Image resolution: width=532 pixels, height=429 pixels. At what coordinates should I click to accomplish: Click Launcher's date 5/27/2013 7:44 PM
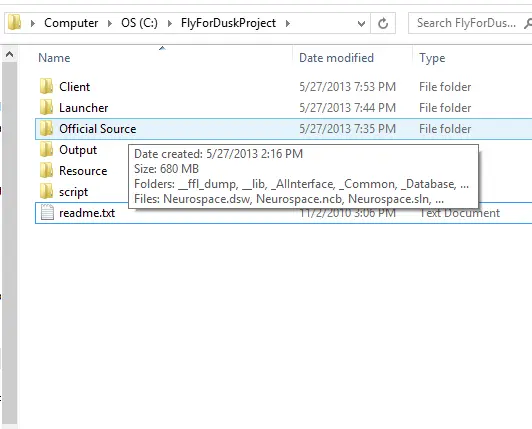pos(347,108)
